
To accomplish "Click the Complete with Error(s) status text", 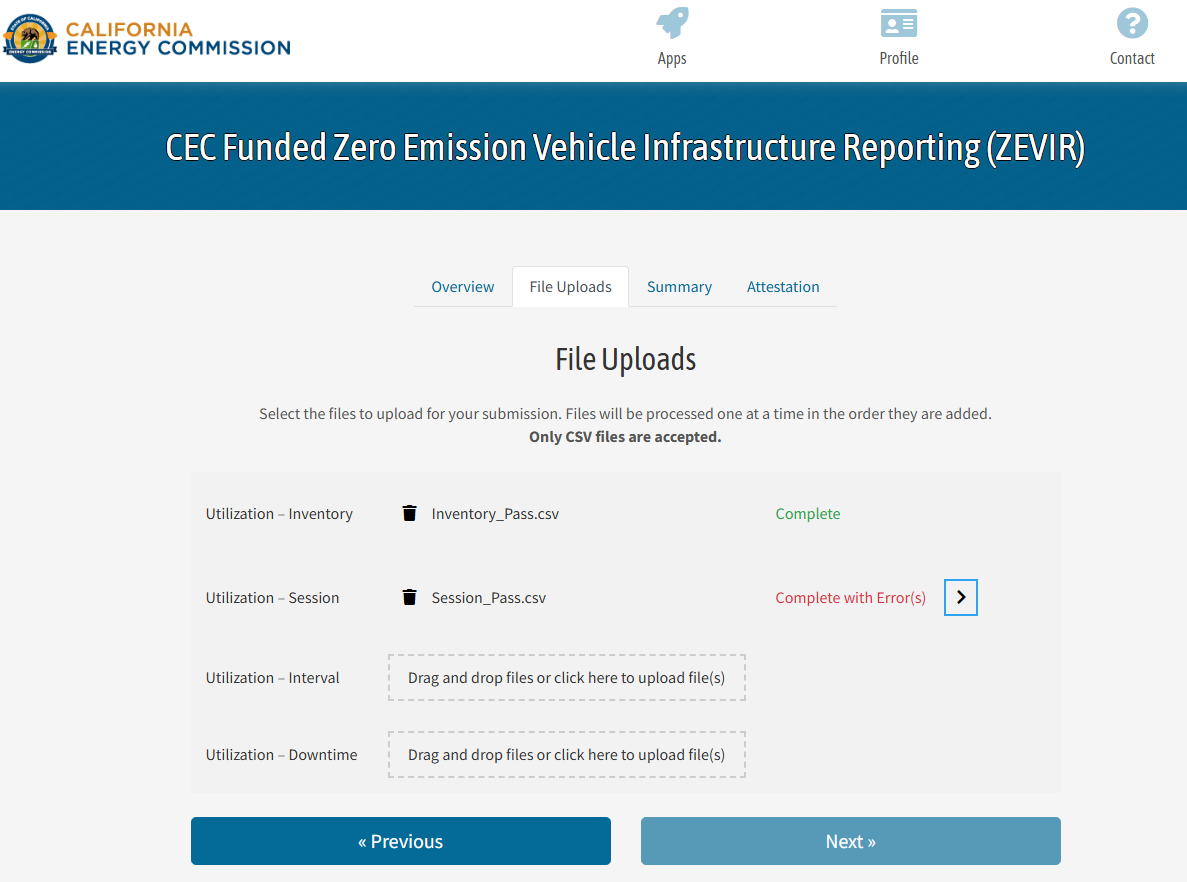I will point(850,597).
